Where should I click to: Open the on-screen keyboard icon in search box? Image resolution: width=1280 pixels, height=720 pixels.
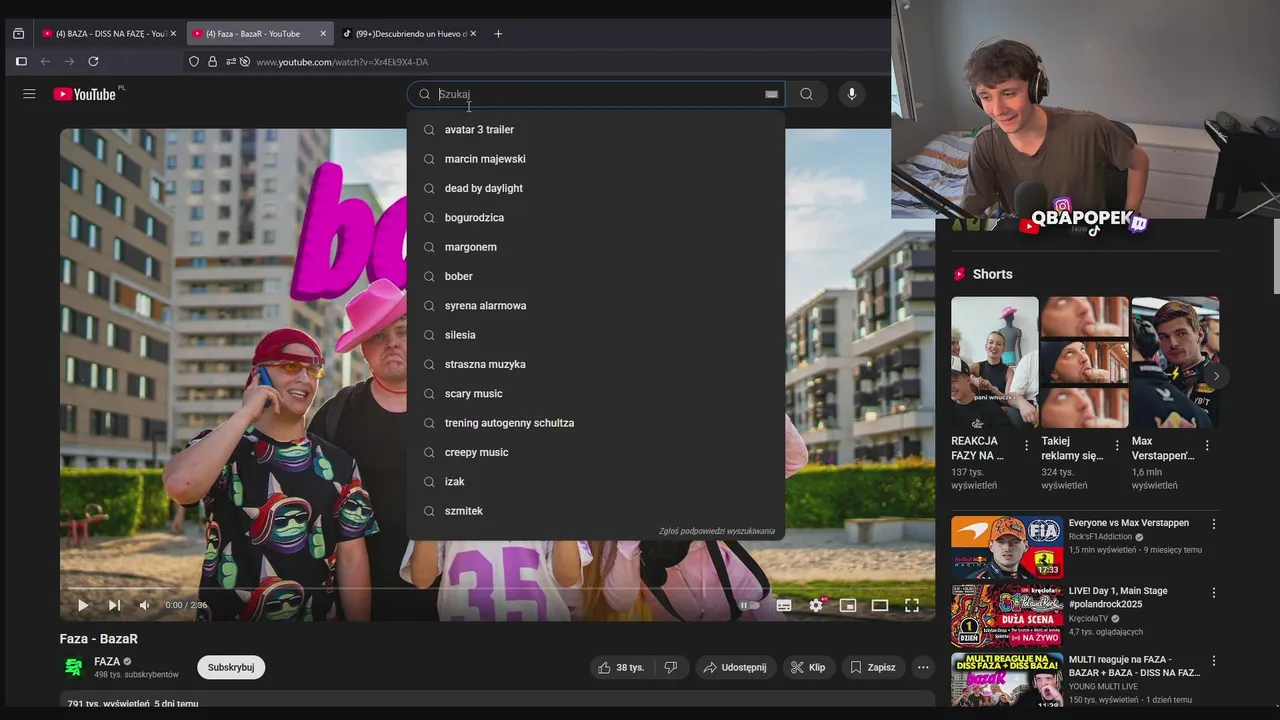tap(771, 94)
